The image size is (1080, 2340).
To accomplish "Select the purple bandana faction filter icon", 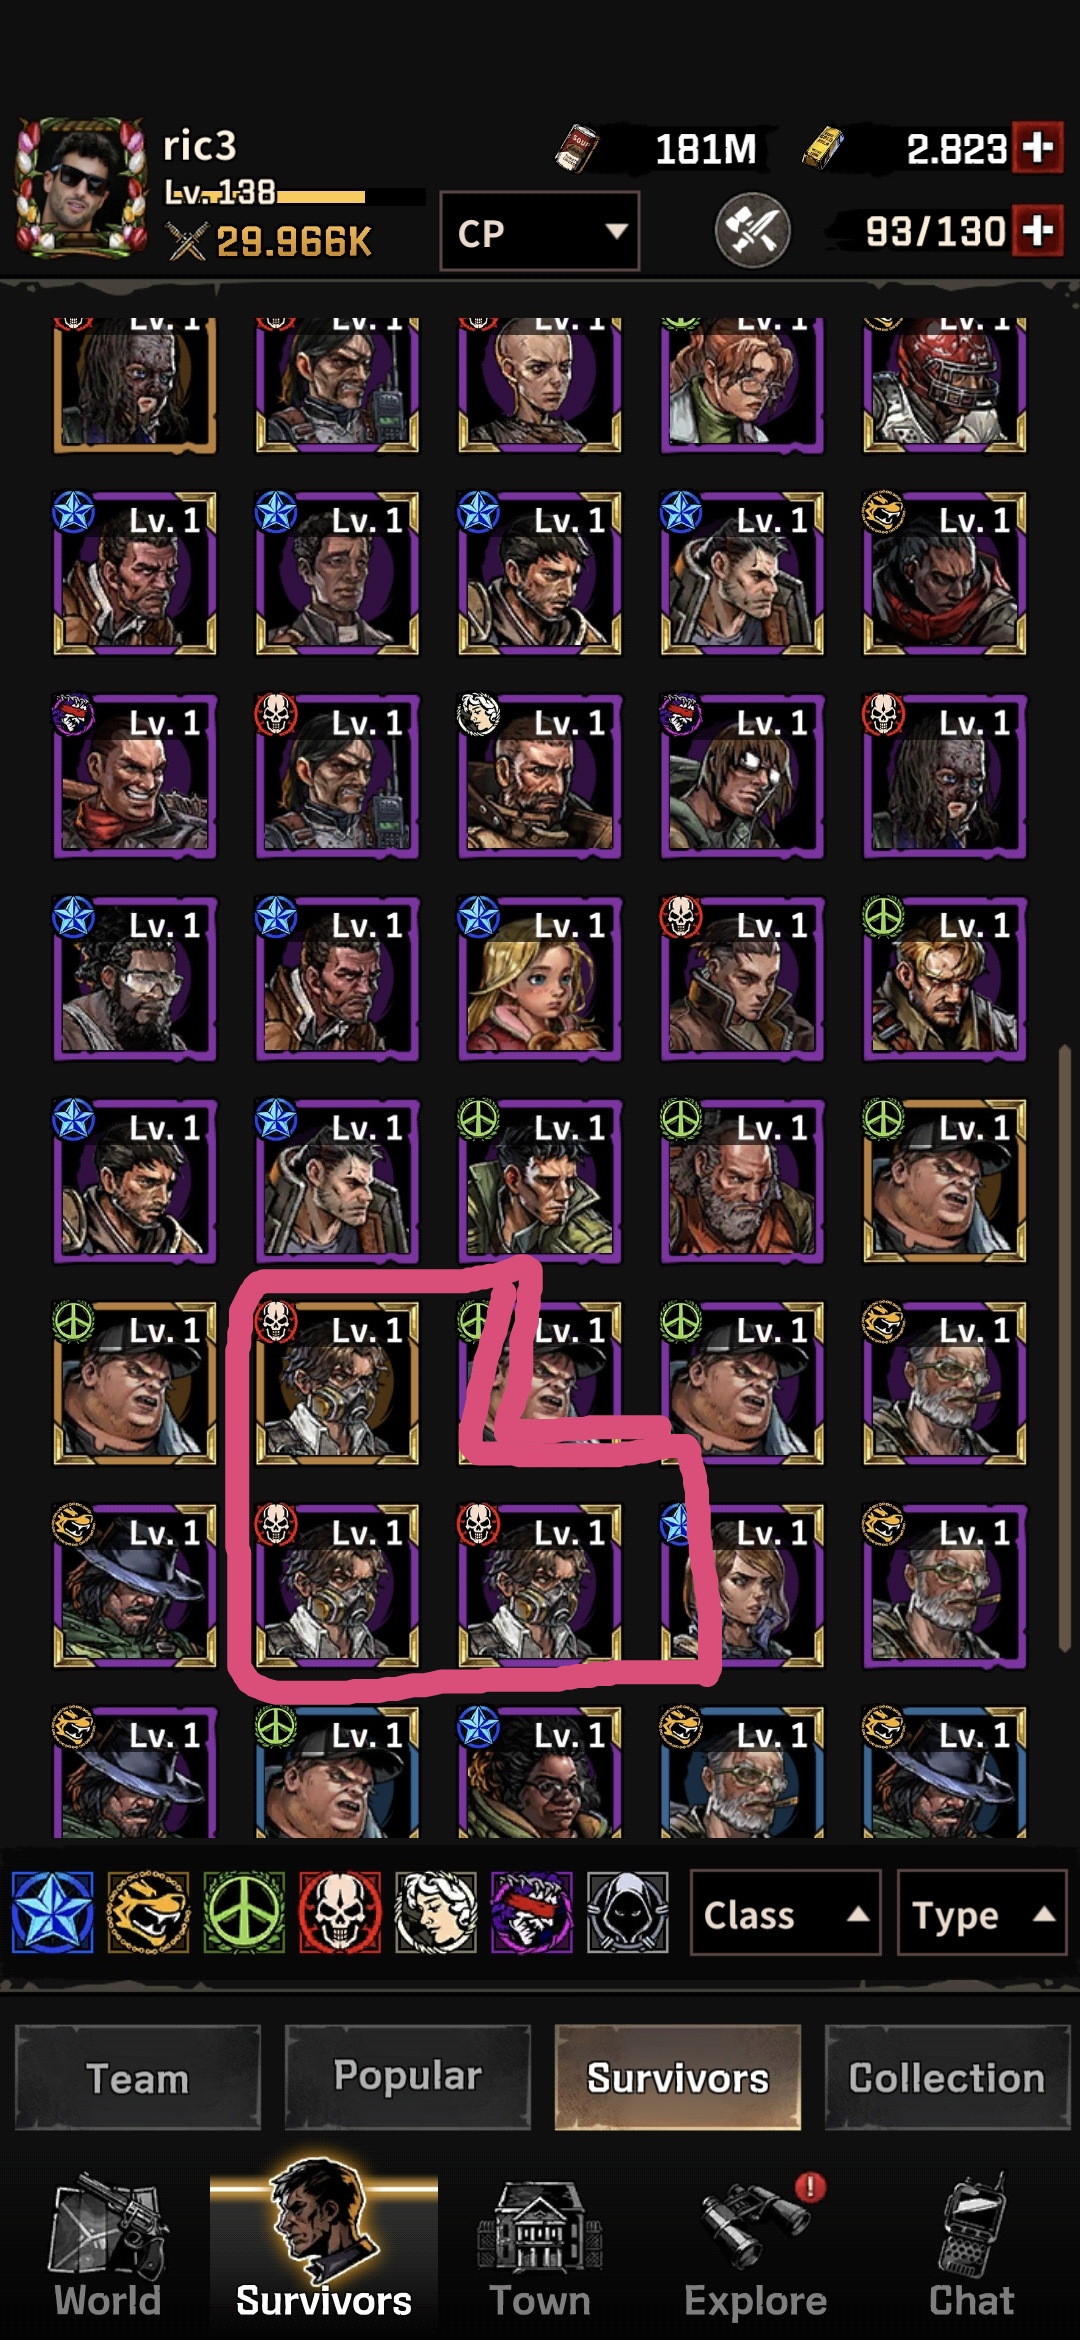I will click(x=532, y=1913).
